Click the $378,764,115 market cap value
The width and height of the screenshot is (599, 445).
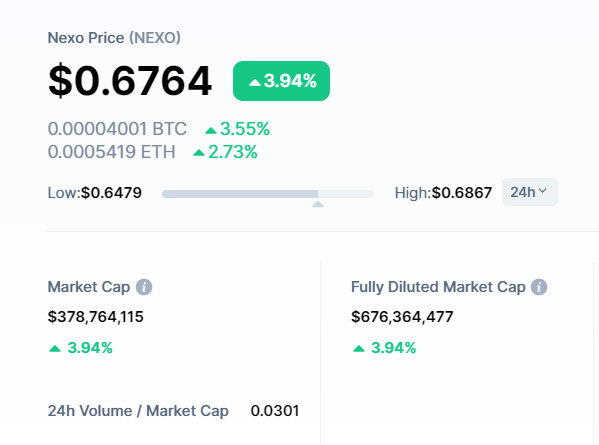pos(96,317)
